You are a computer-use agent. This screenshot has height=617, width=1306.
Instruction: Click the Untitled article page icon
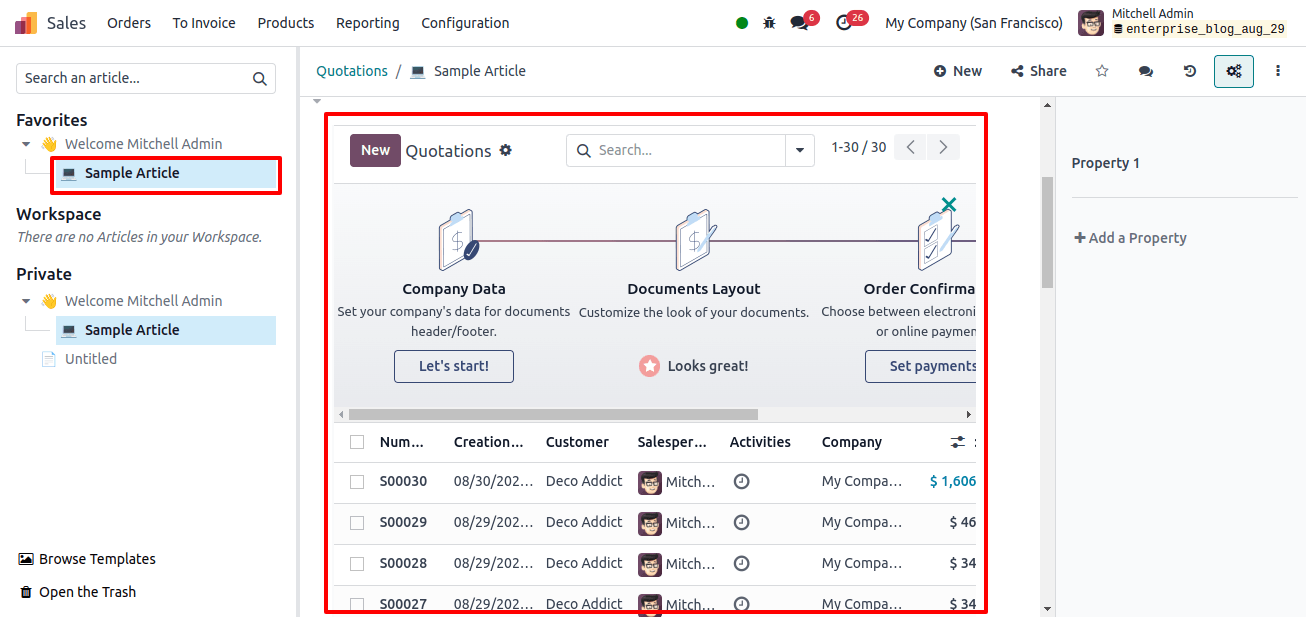(x=48, y=359)
